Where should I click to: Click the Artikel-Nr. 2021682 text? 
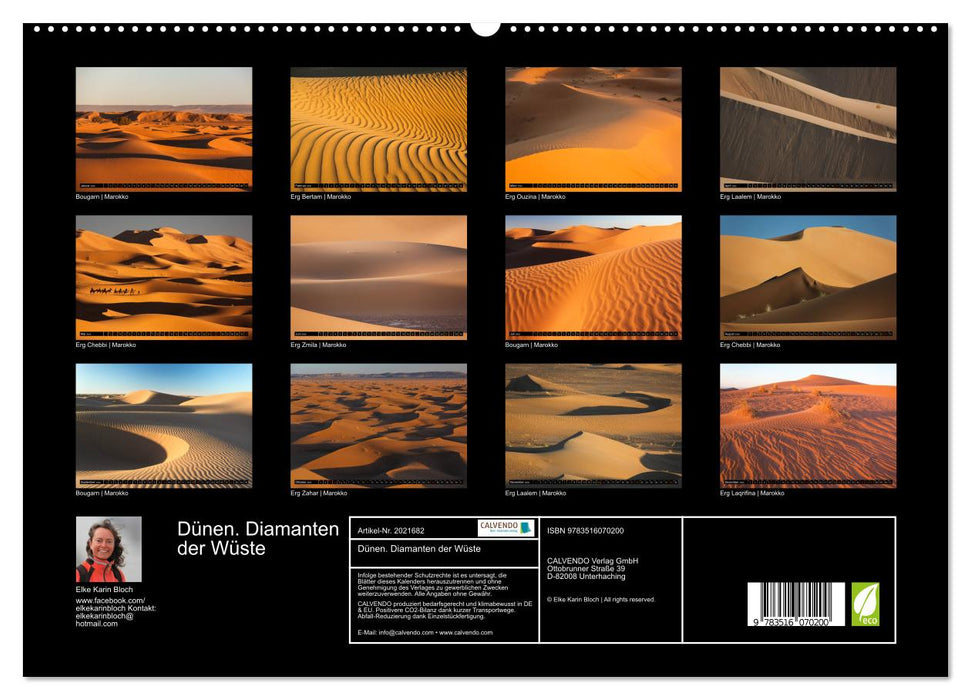coord(392,530)
